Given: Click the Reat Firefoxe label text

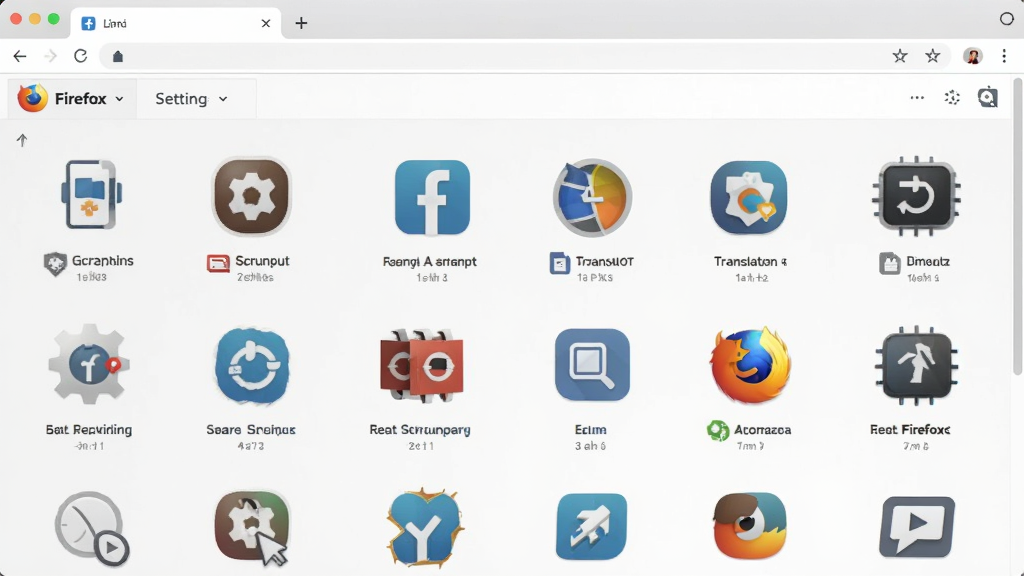Looking at the screenshot, I should [910, 429].
